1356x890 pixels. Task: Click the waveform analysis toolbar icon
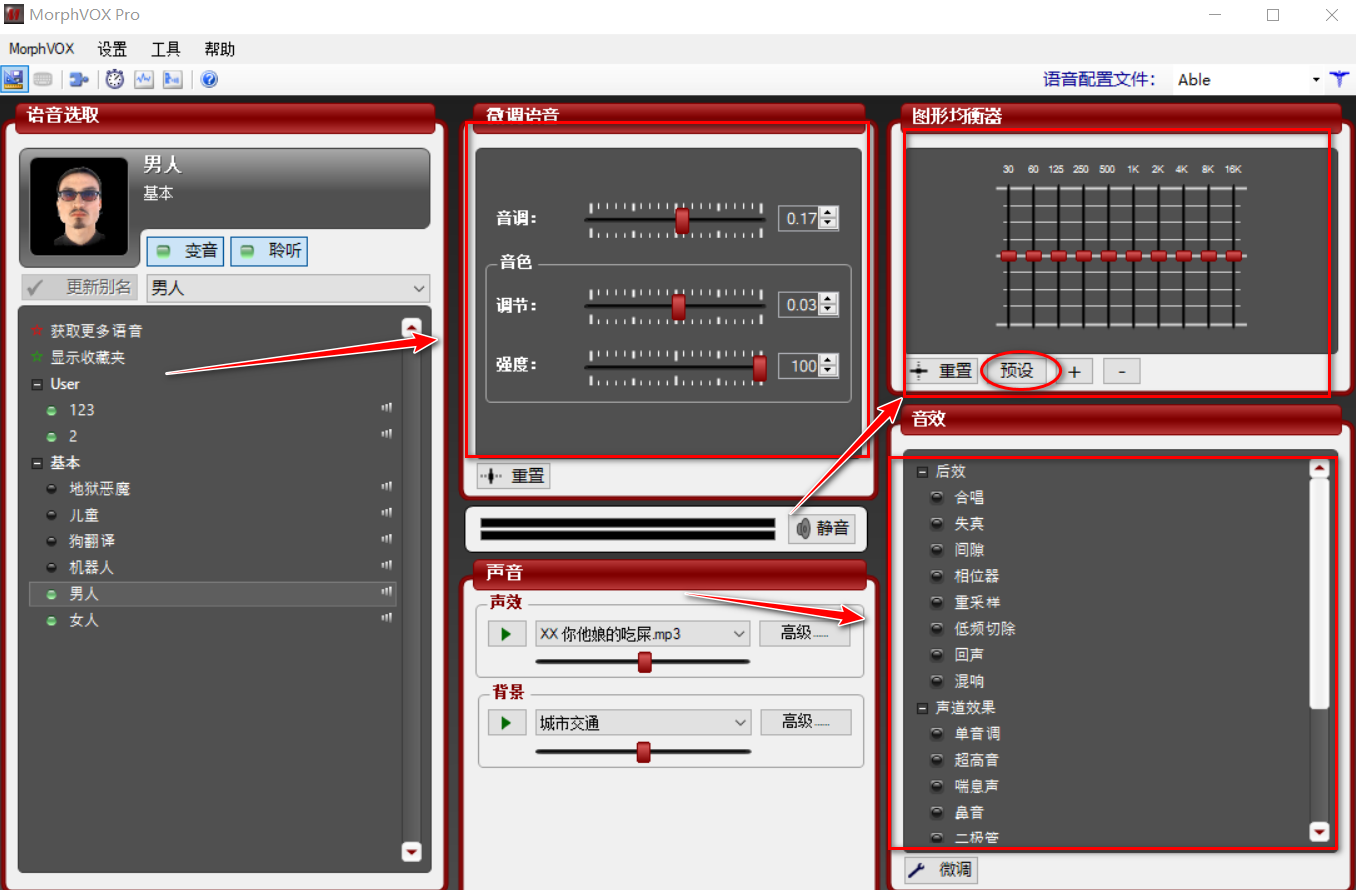tap(144, 80)
